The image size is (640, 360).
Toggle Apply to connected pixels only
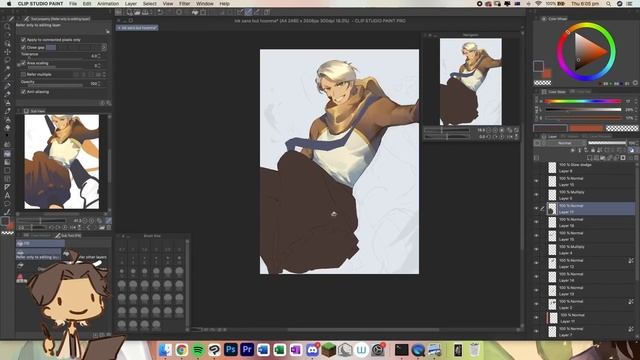23,40
